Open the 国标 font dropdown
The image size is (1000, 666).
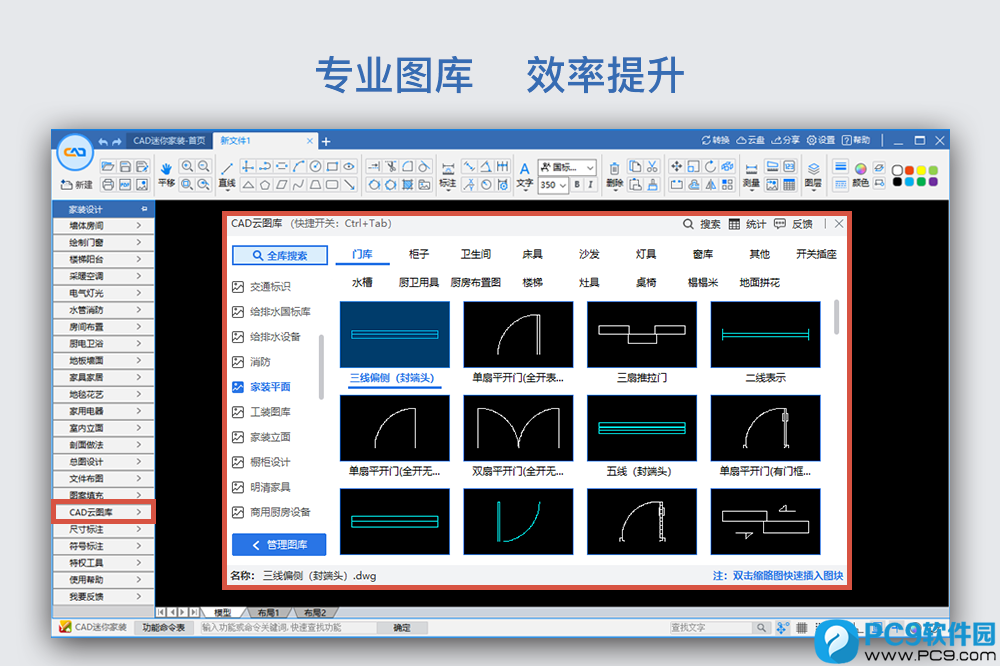[568, 167]
